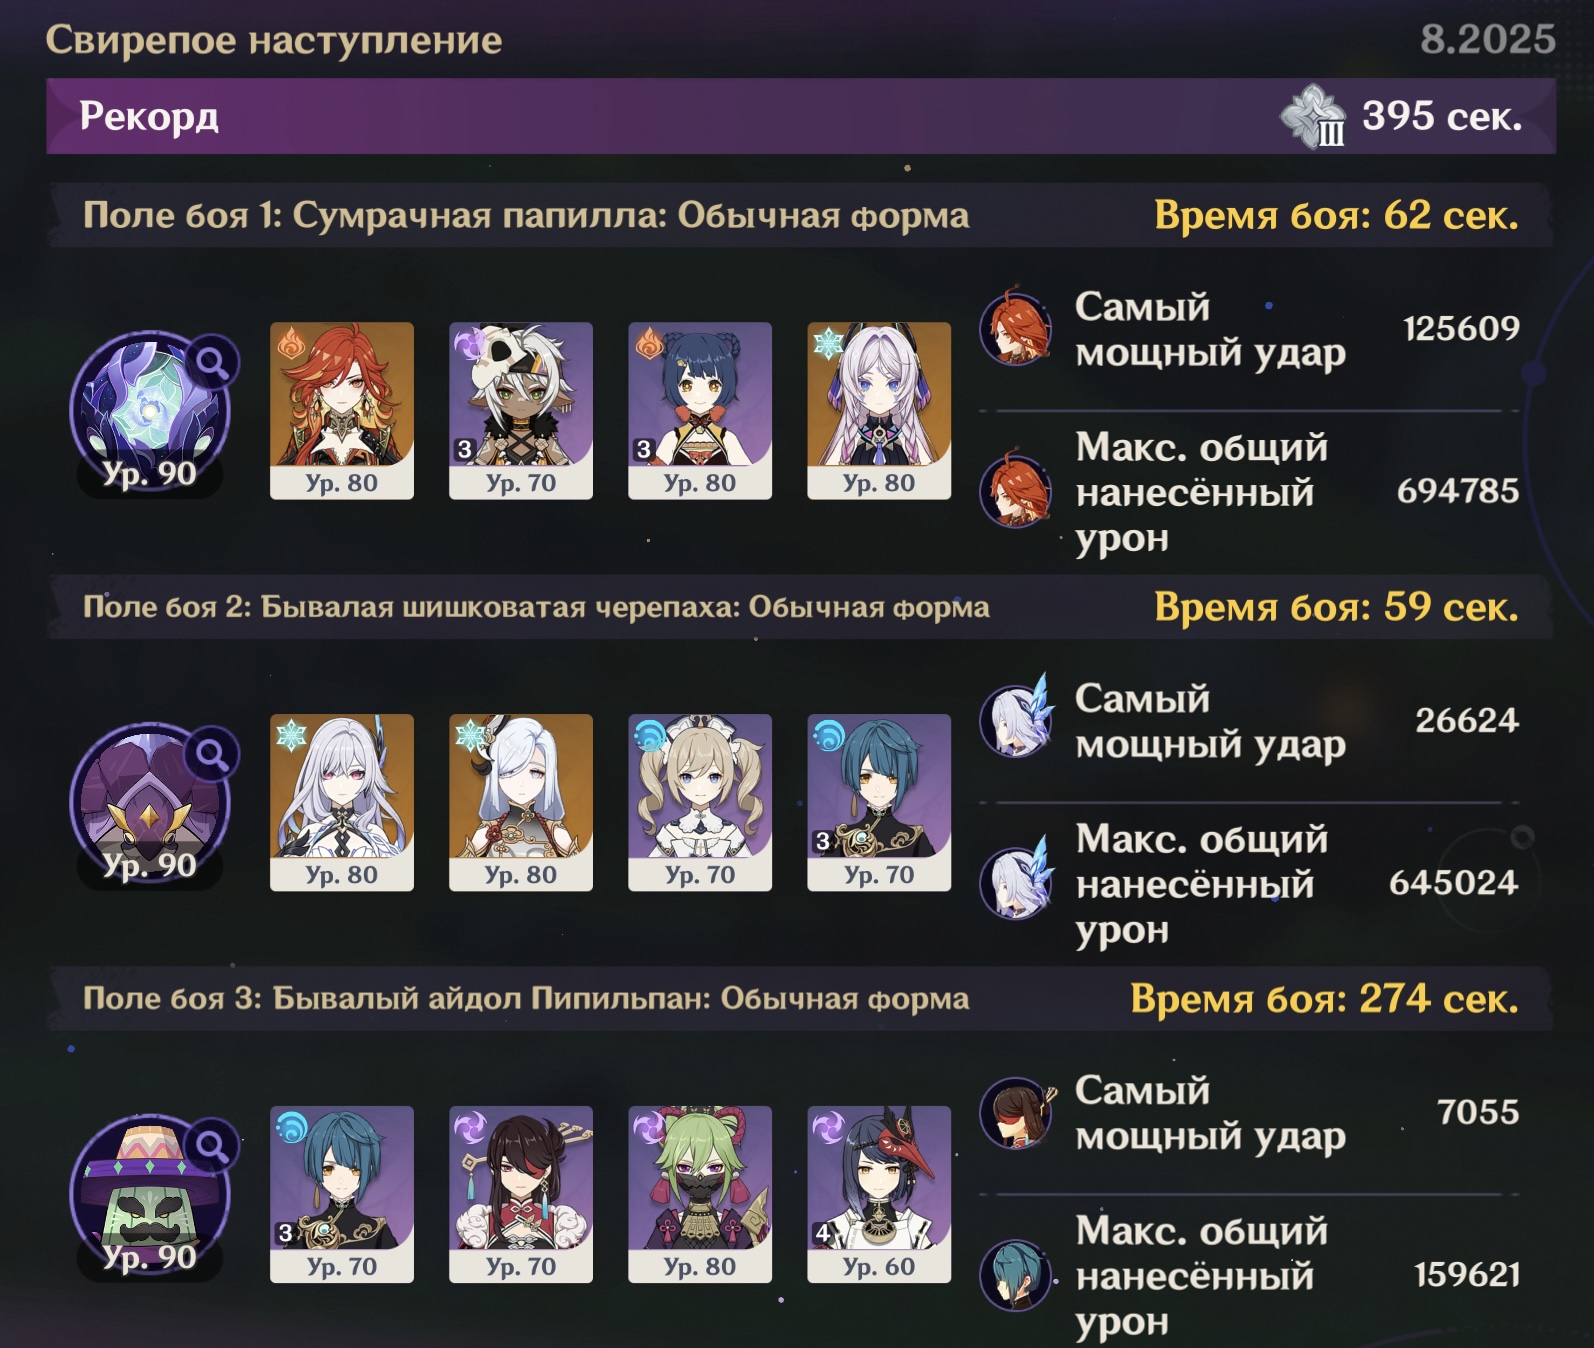1594x1348 pixels.
Task: Click the max damage avatar showing 645024
Action: click(1016, 880)
